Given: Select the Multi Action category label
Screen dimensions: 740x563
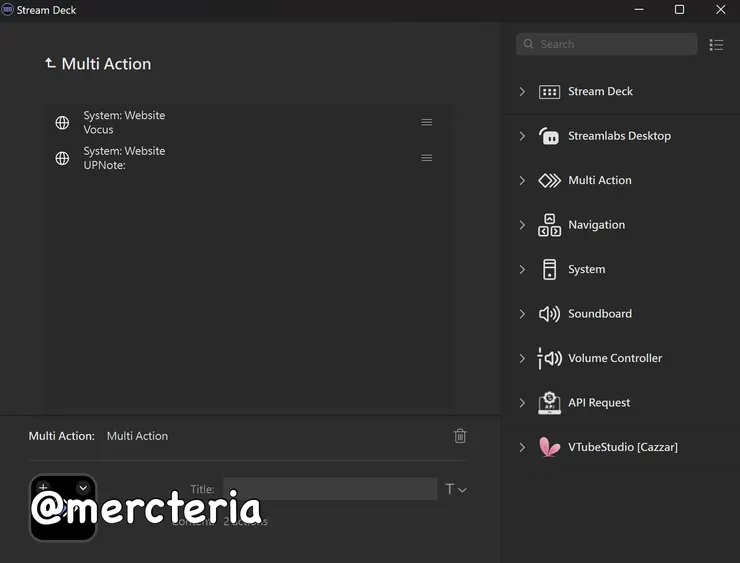Looking at the screenshot, I should (600, 181).
